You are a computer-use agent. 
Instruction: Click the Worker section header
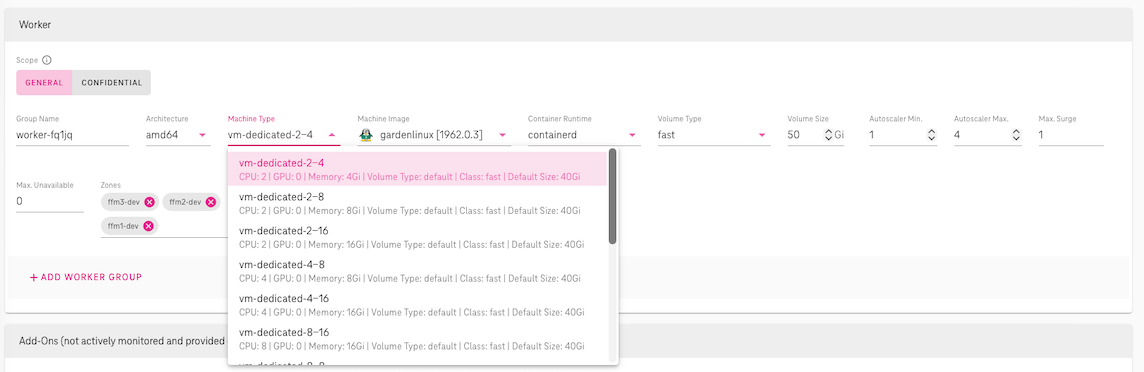[569, 25]
